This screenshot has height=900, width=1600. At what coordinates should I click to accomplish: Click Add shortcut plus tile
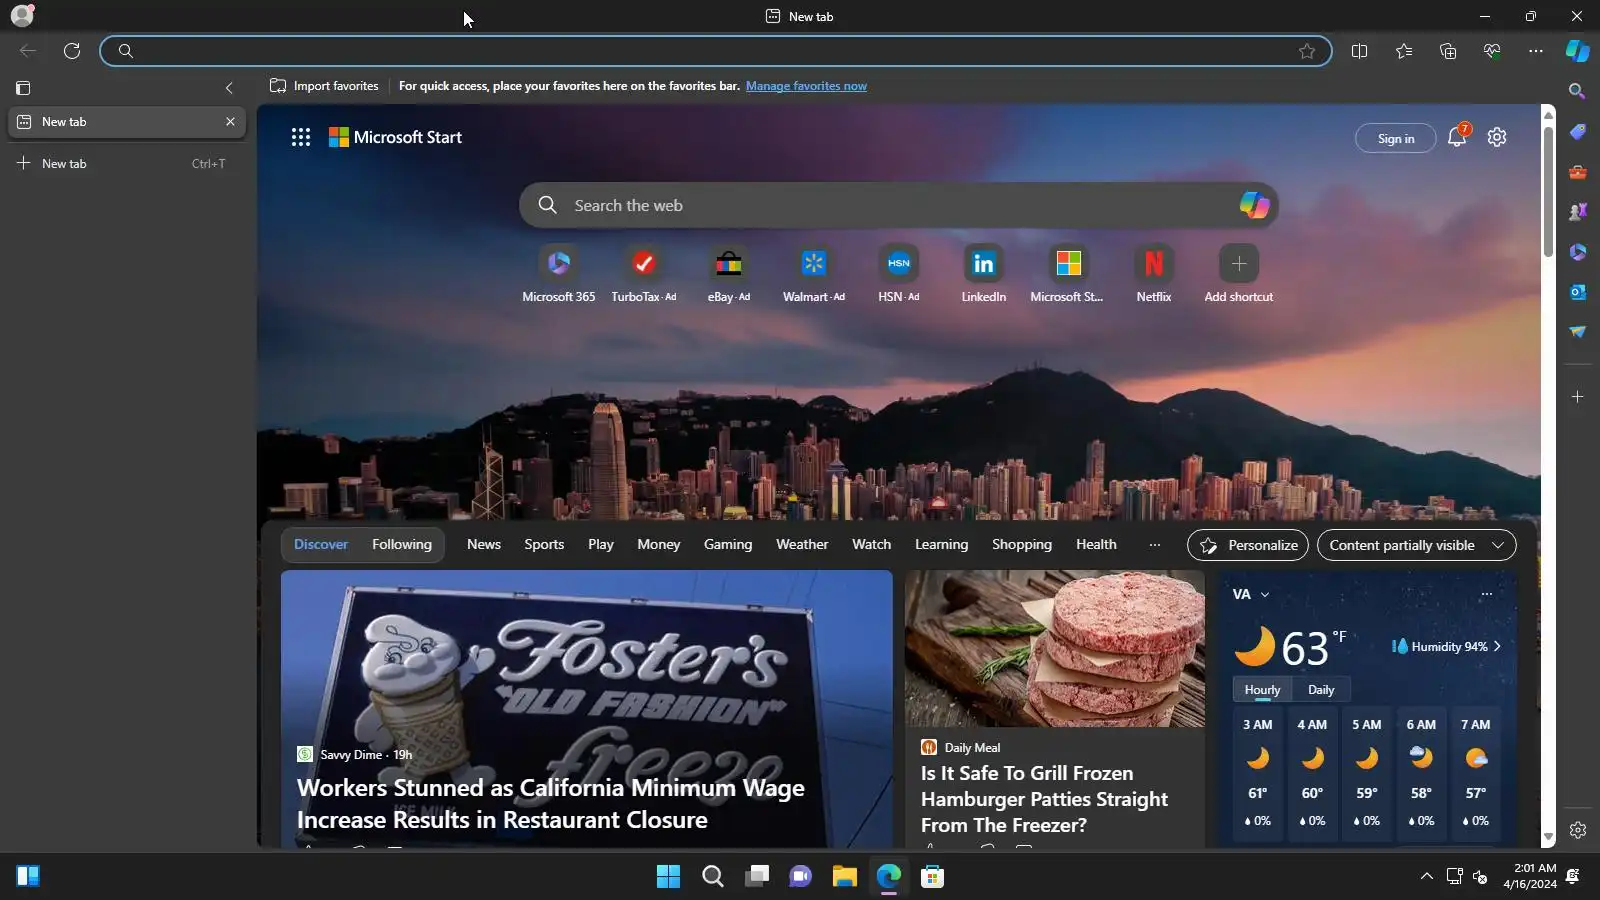point(1239,274)
